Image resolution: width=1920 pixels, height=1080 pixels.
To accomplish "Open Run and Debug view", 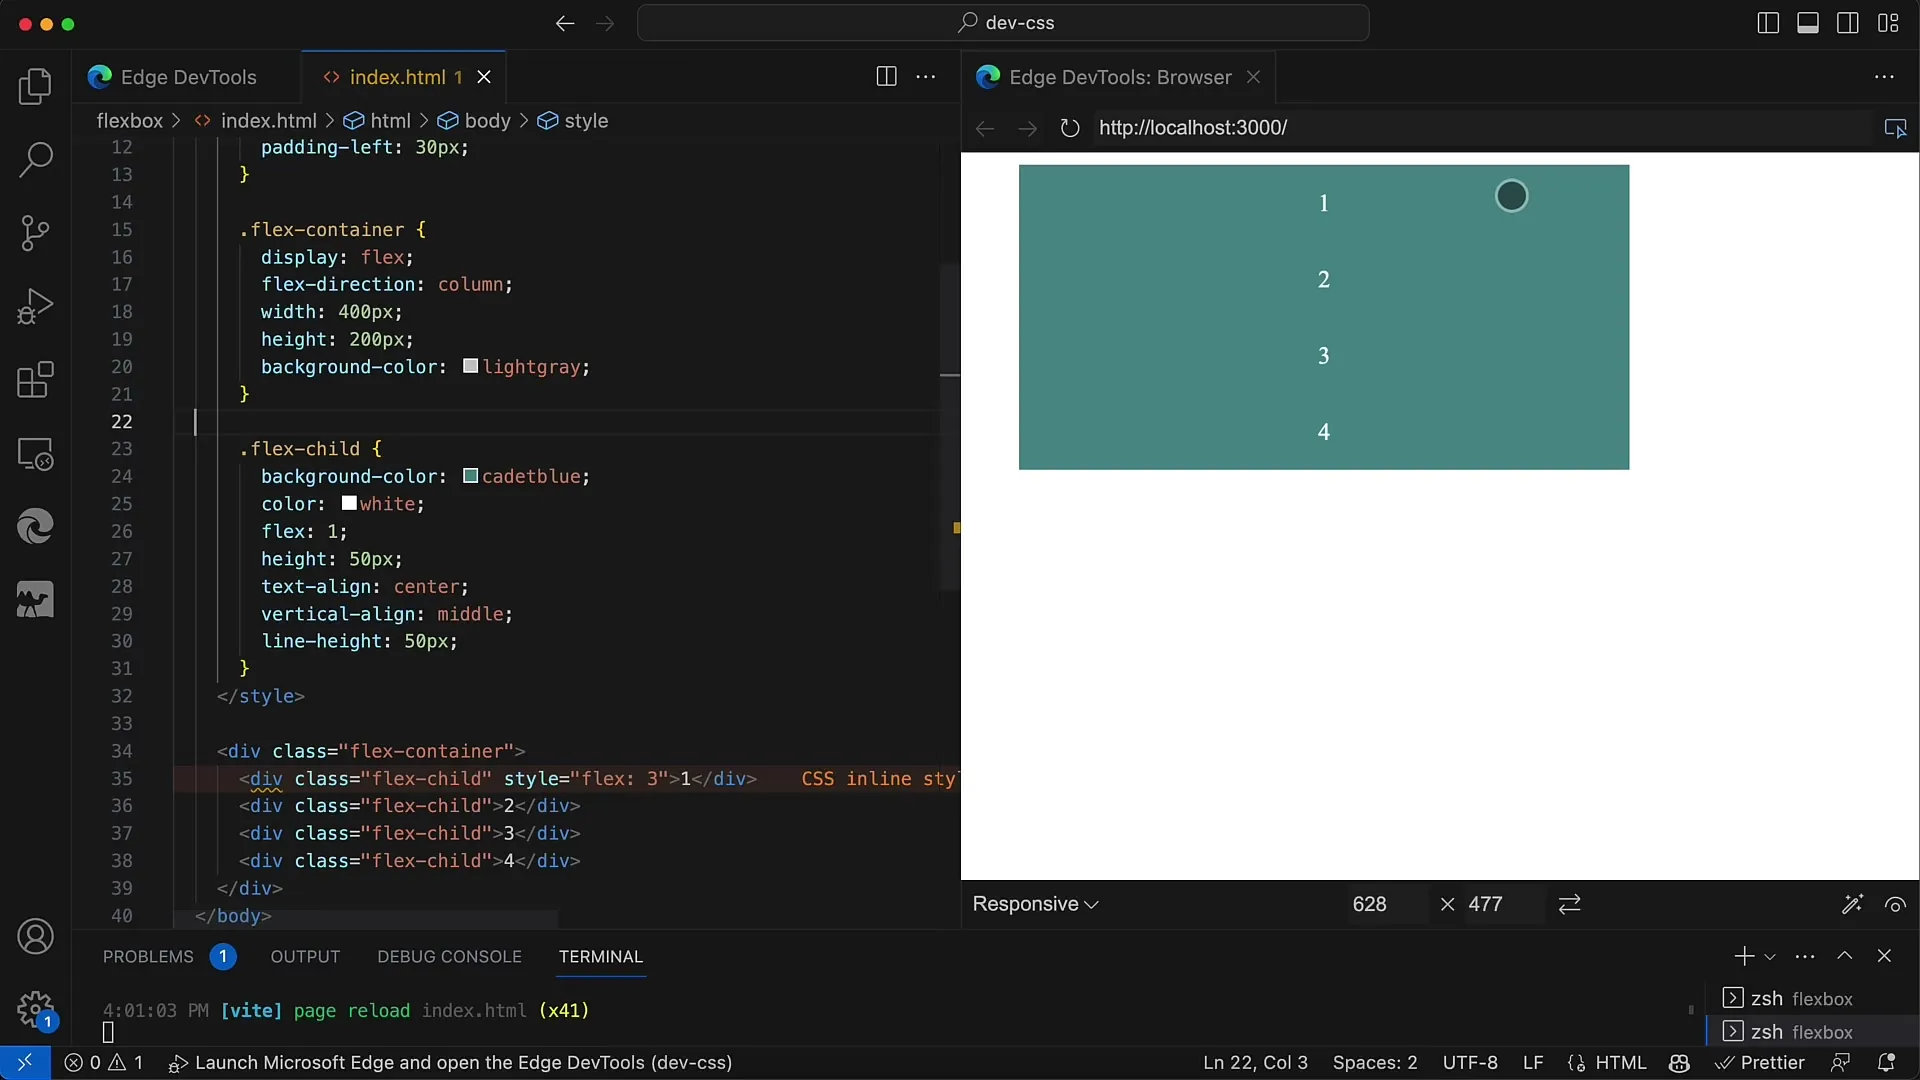I will point(36,306).
